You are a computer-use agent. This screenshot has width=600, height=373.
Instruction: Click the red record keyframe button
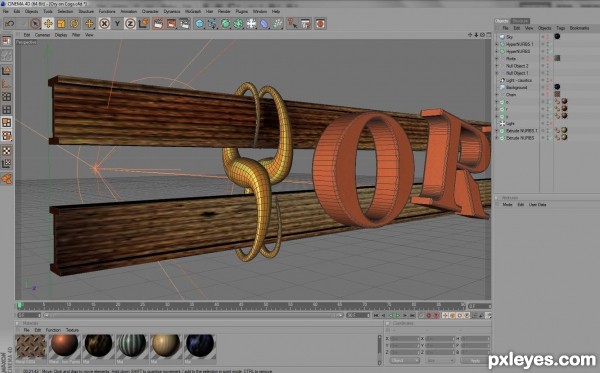point(429,316)
